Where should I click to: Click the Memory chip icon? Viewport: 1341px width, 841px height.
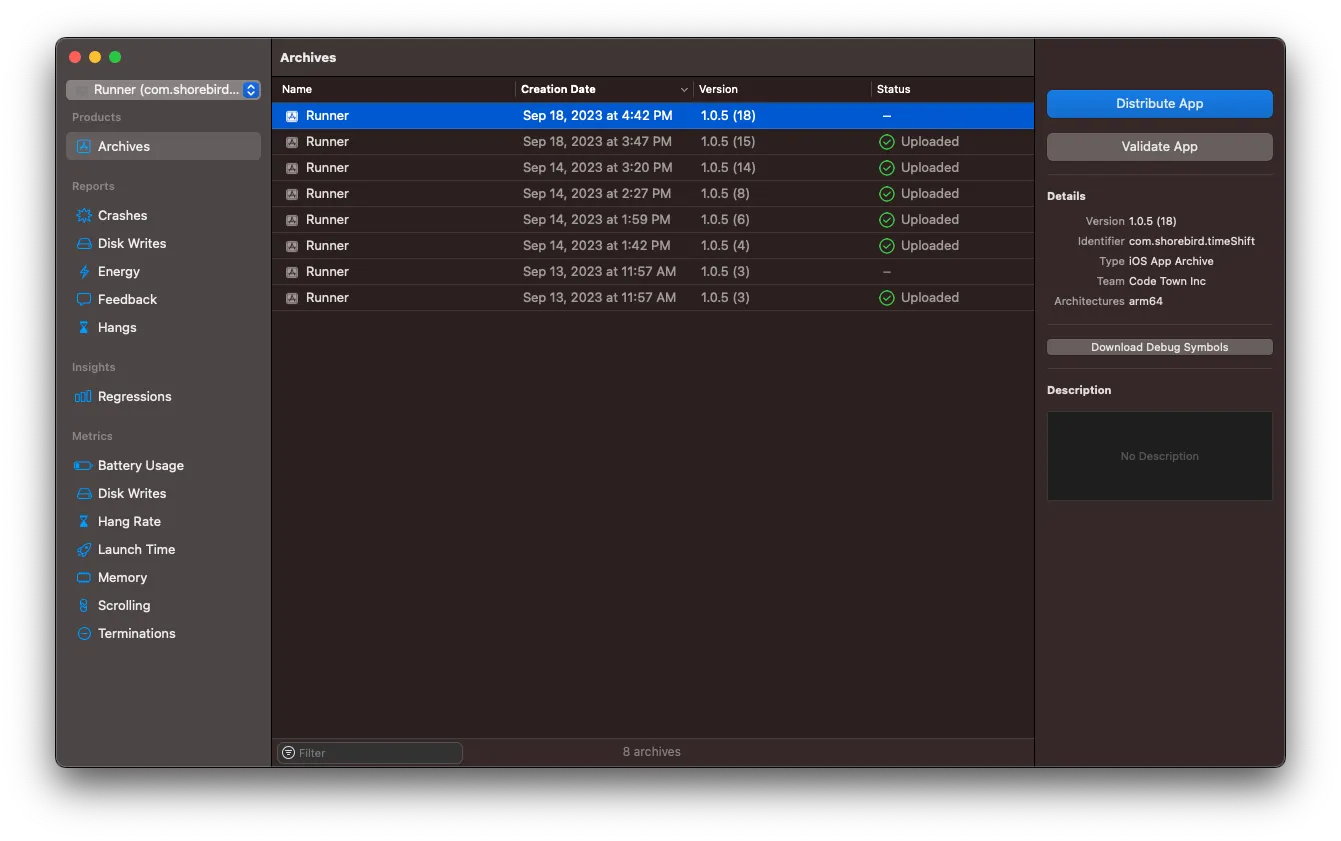point(84,577)
